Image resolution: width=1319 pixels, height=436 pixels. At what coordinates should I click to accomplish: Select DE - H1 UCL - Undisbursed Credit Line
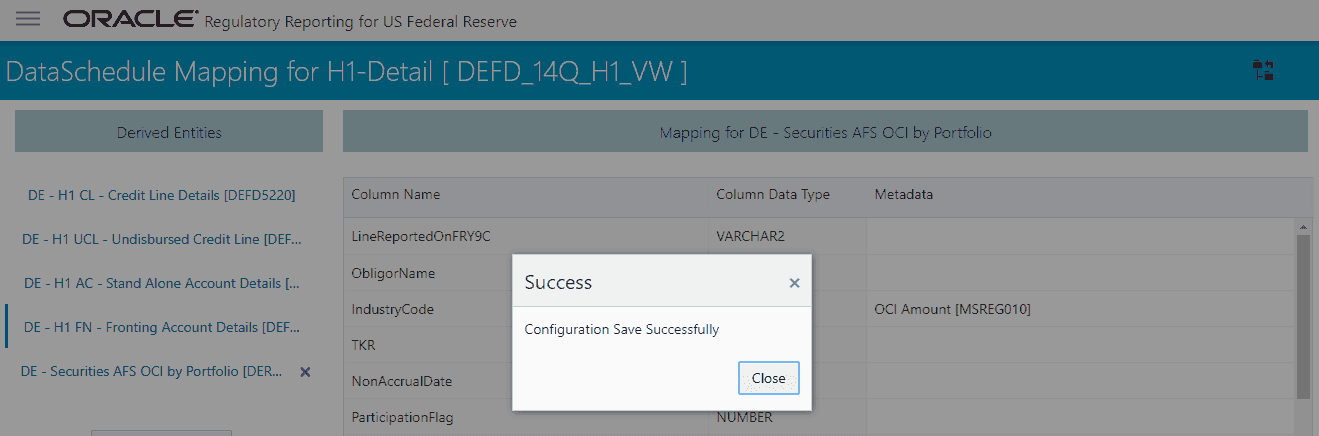[x=162, y=239]
